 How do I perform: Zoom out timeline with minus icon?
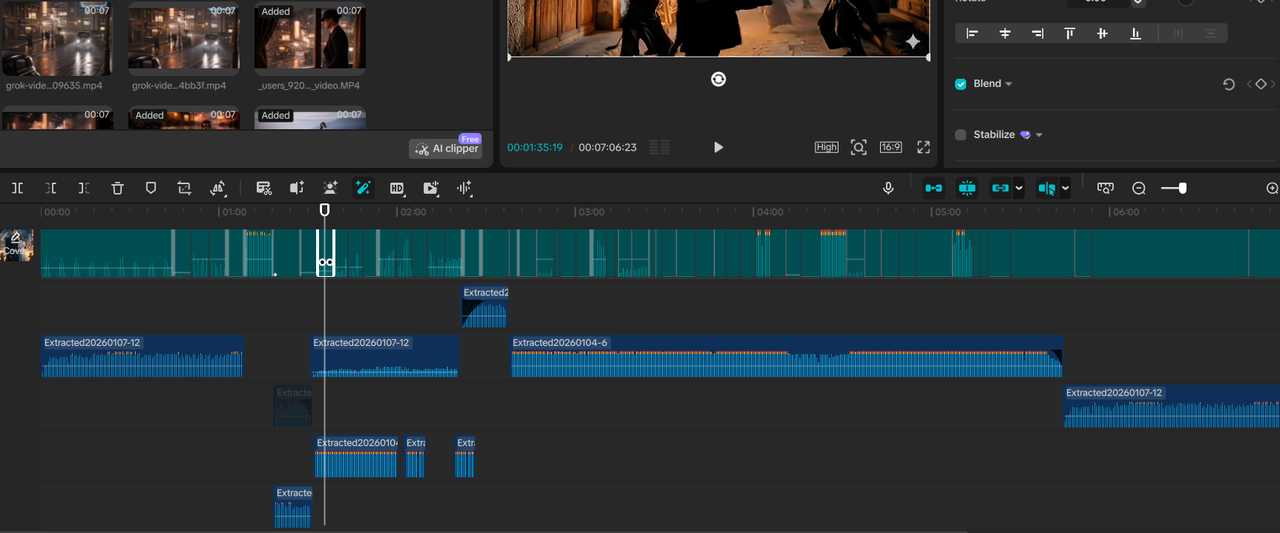(x=1139, y=188)
